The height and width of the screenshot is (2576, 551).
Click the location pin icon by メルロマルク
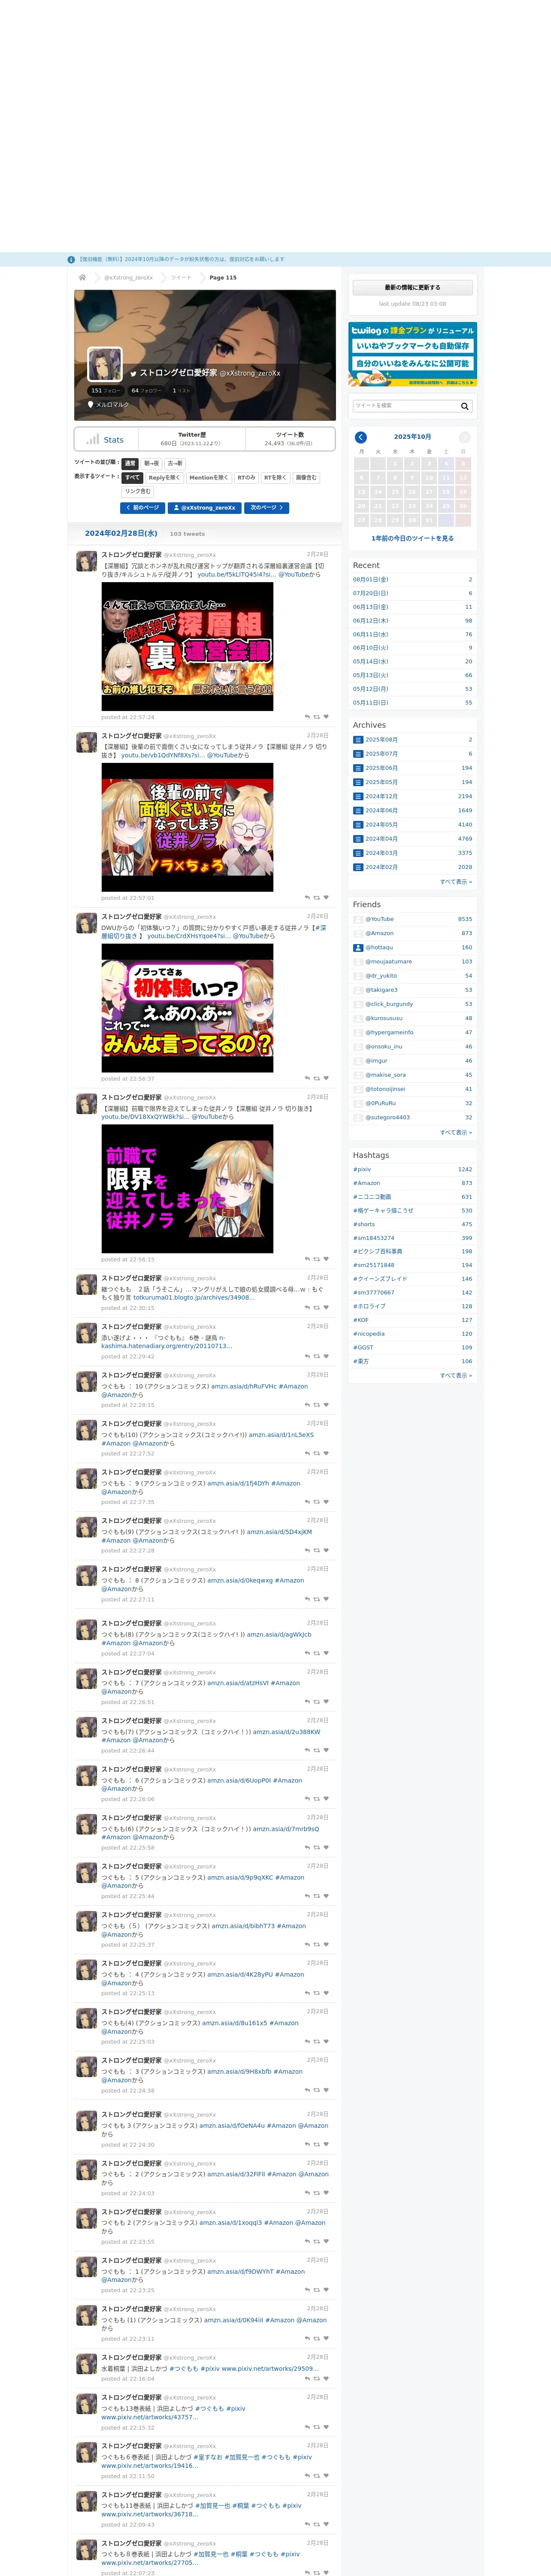coord(91,405)
